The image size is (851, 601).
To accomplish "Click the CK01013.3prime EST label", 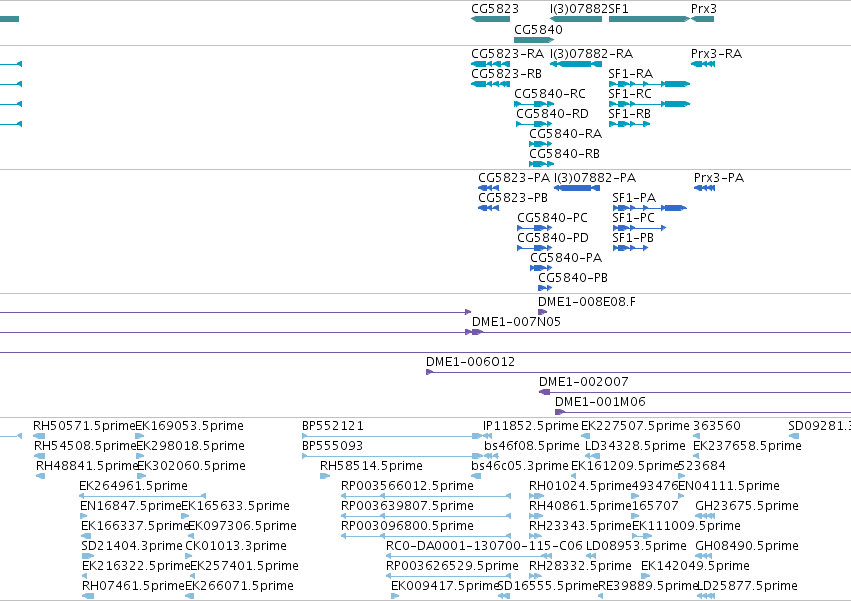I will [x=236, y=546].
